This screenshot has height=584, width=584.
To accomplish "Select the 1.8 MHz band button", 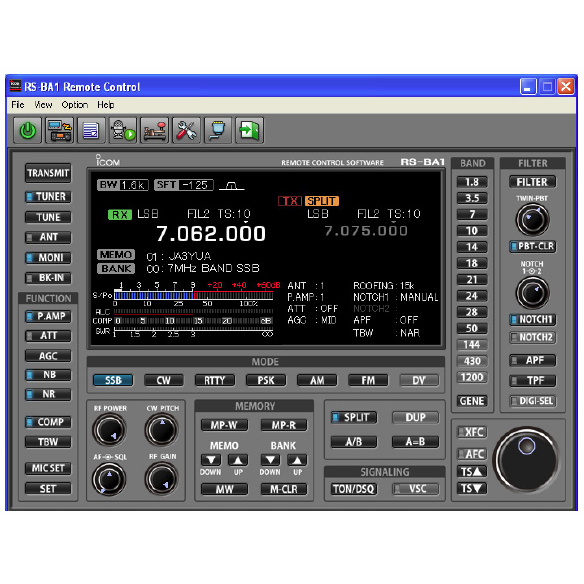I will click(472, 182).
